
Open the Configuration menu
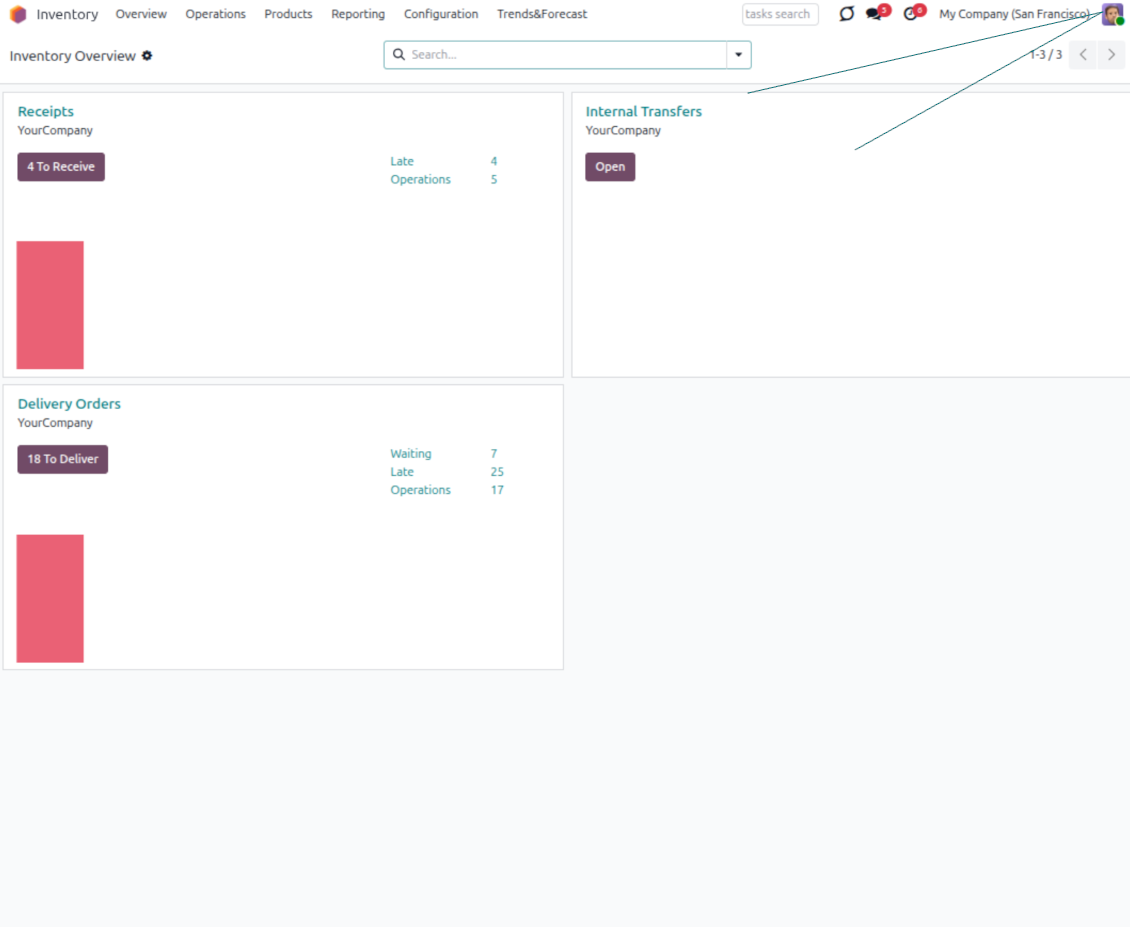[x=441, y=14]
